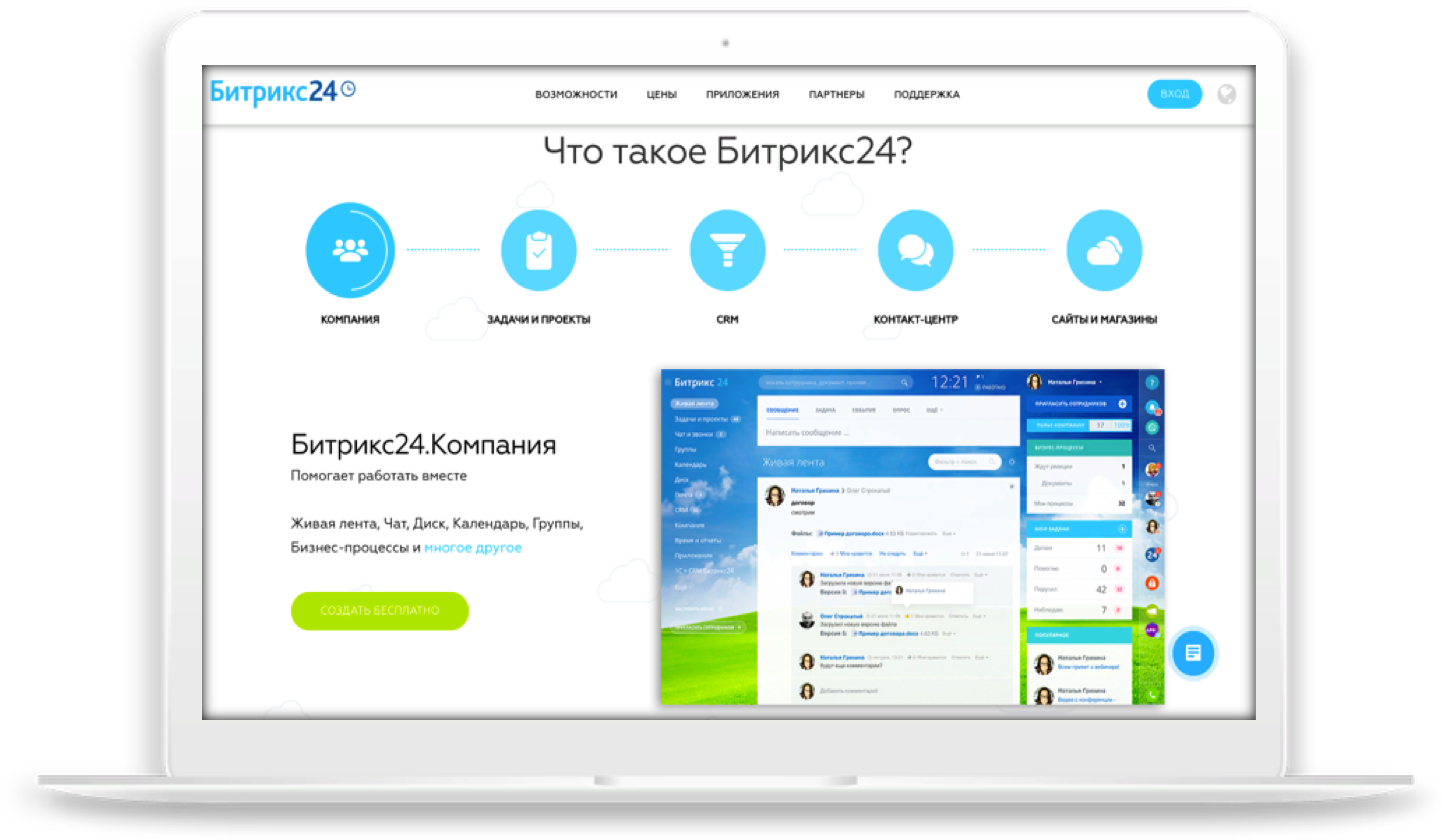Open the Поддержка menu item
Image resolution: width=1442 pixels, height=840 pixels.
tap(927, 95)
